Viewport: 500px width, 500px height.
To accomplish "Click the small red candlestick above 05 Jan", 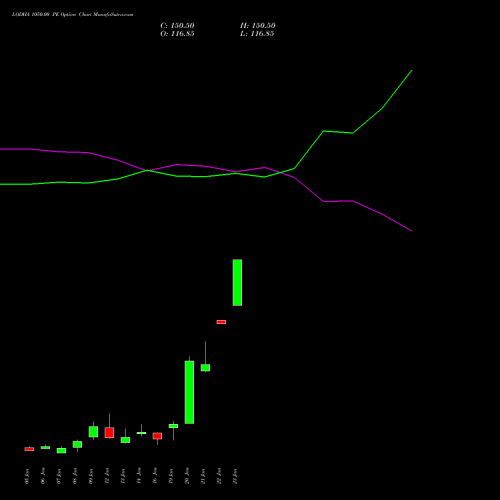I will [29, 449].
